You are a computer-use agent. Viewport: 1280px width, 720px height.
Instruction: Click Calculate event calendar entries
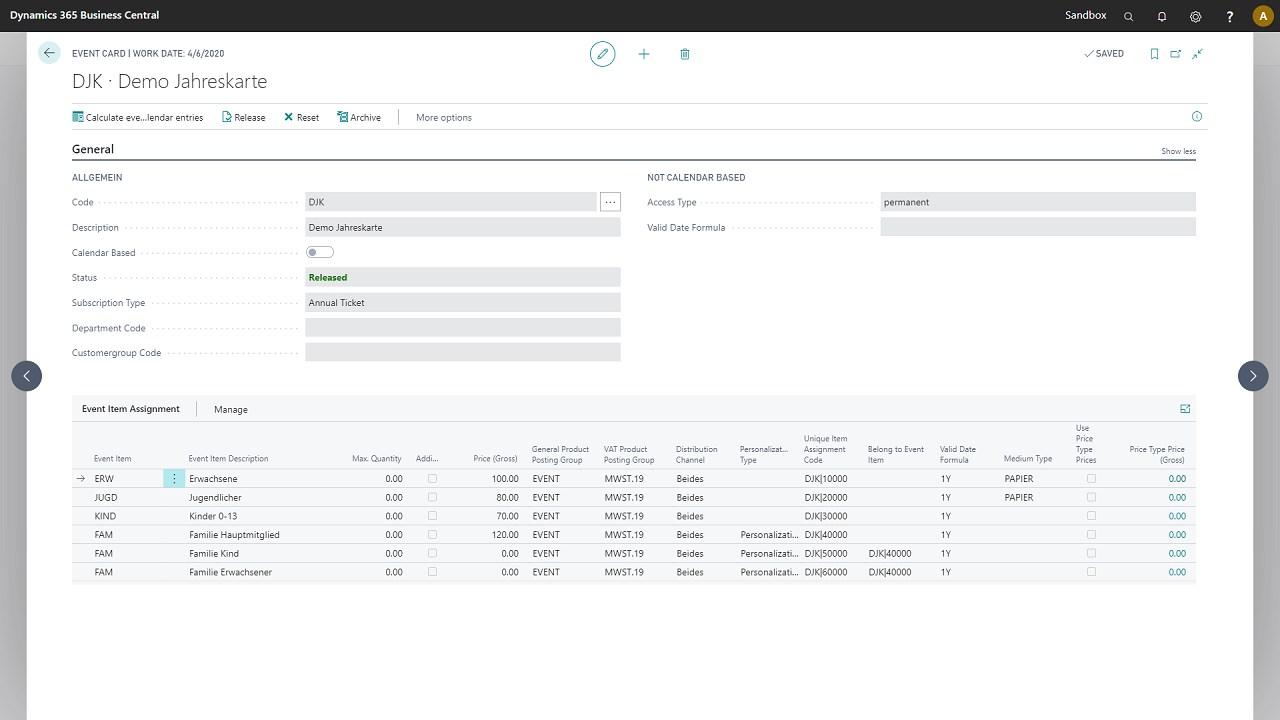138,118
